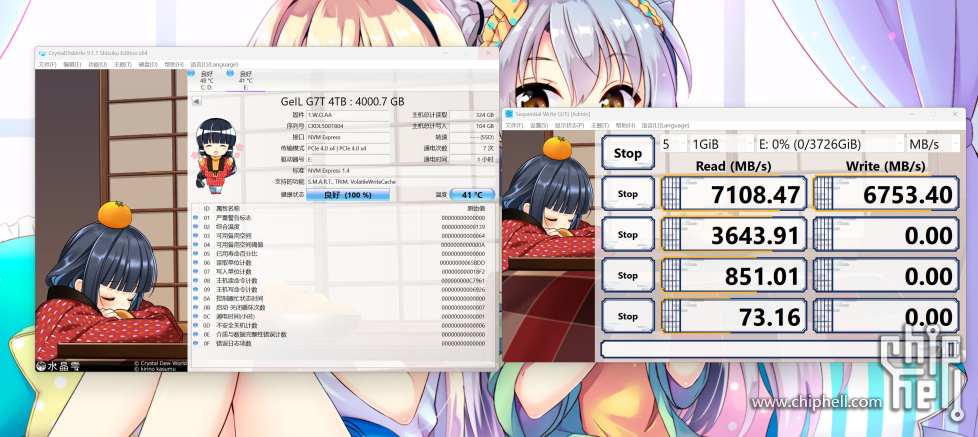978x437 pixels.
Task: Click Stop button beside 7108.47 read
Action: [x=627, y=193]
